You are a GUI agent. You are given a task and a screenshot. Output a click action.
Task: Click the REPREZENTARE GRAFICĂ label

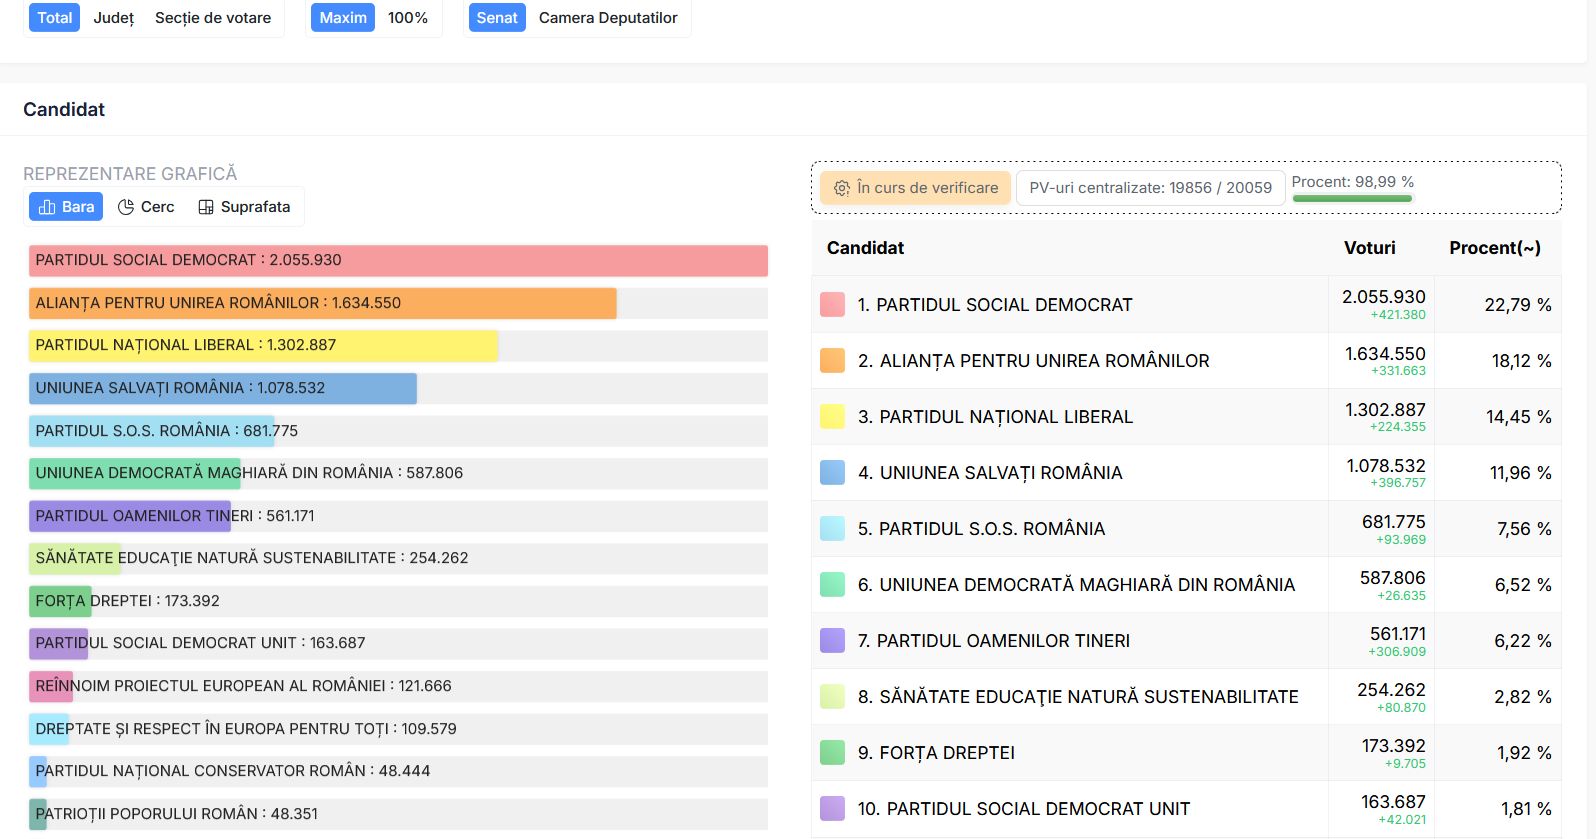(x=130, y=174)
